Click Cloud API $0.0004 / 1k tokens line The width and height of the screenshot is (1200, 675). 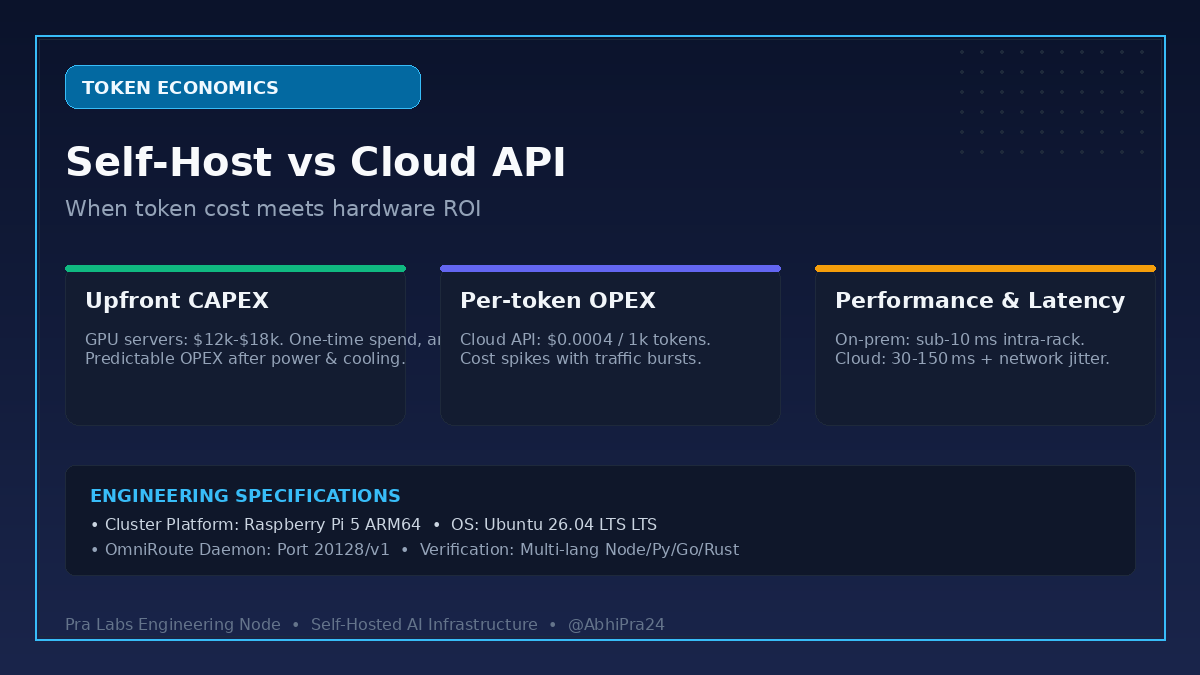[x=585, y=340]
